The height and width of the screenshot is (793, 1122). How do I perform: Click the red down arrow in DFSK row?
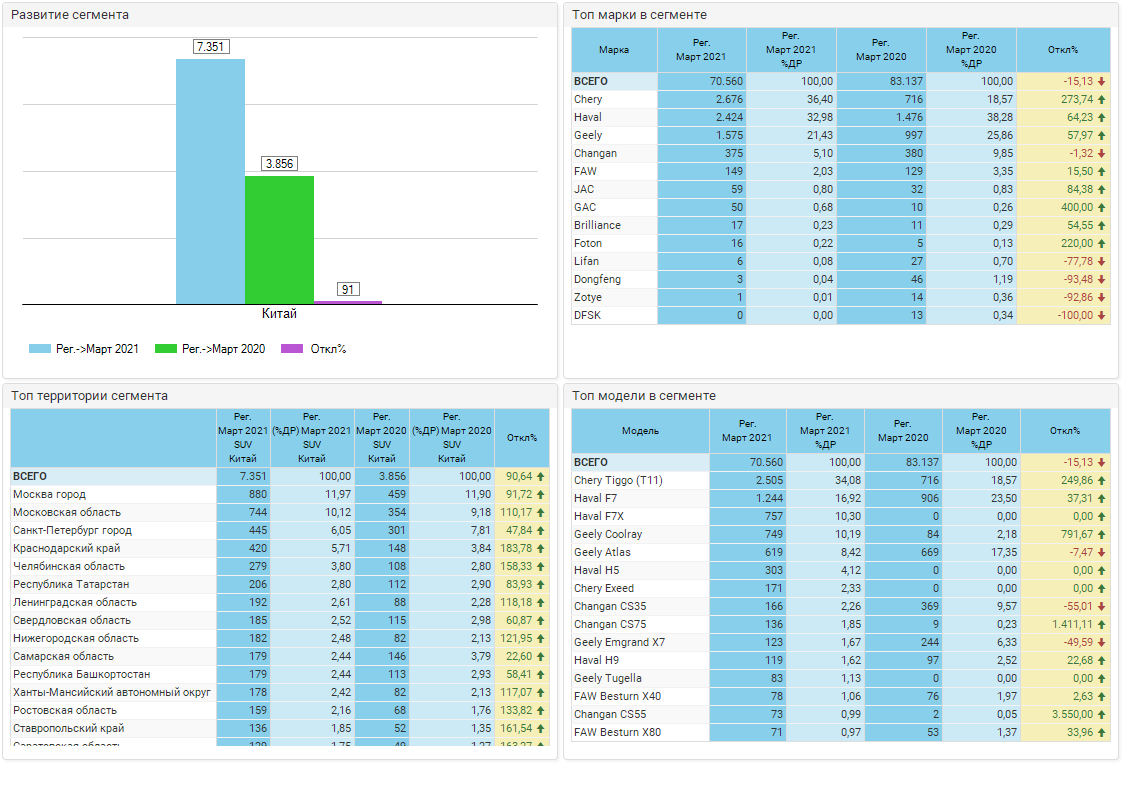[1101, 316]
